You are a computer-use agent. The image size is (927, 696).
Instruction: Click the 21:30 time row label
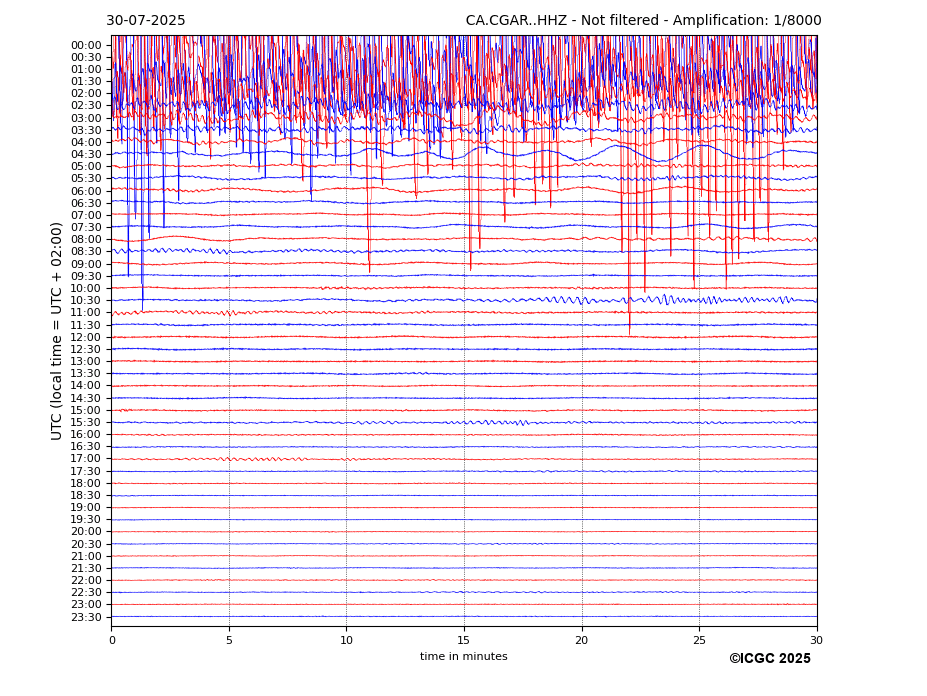point(86,569)
